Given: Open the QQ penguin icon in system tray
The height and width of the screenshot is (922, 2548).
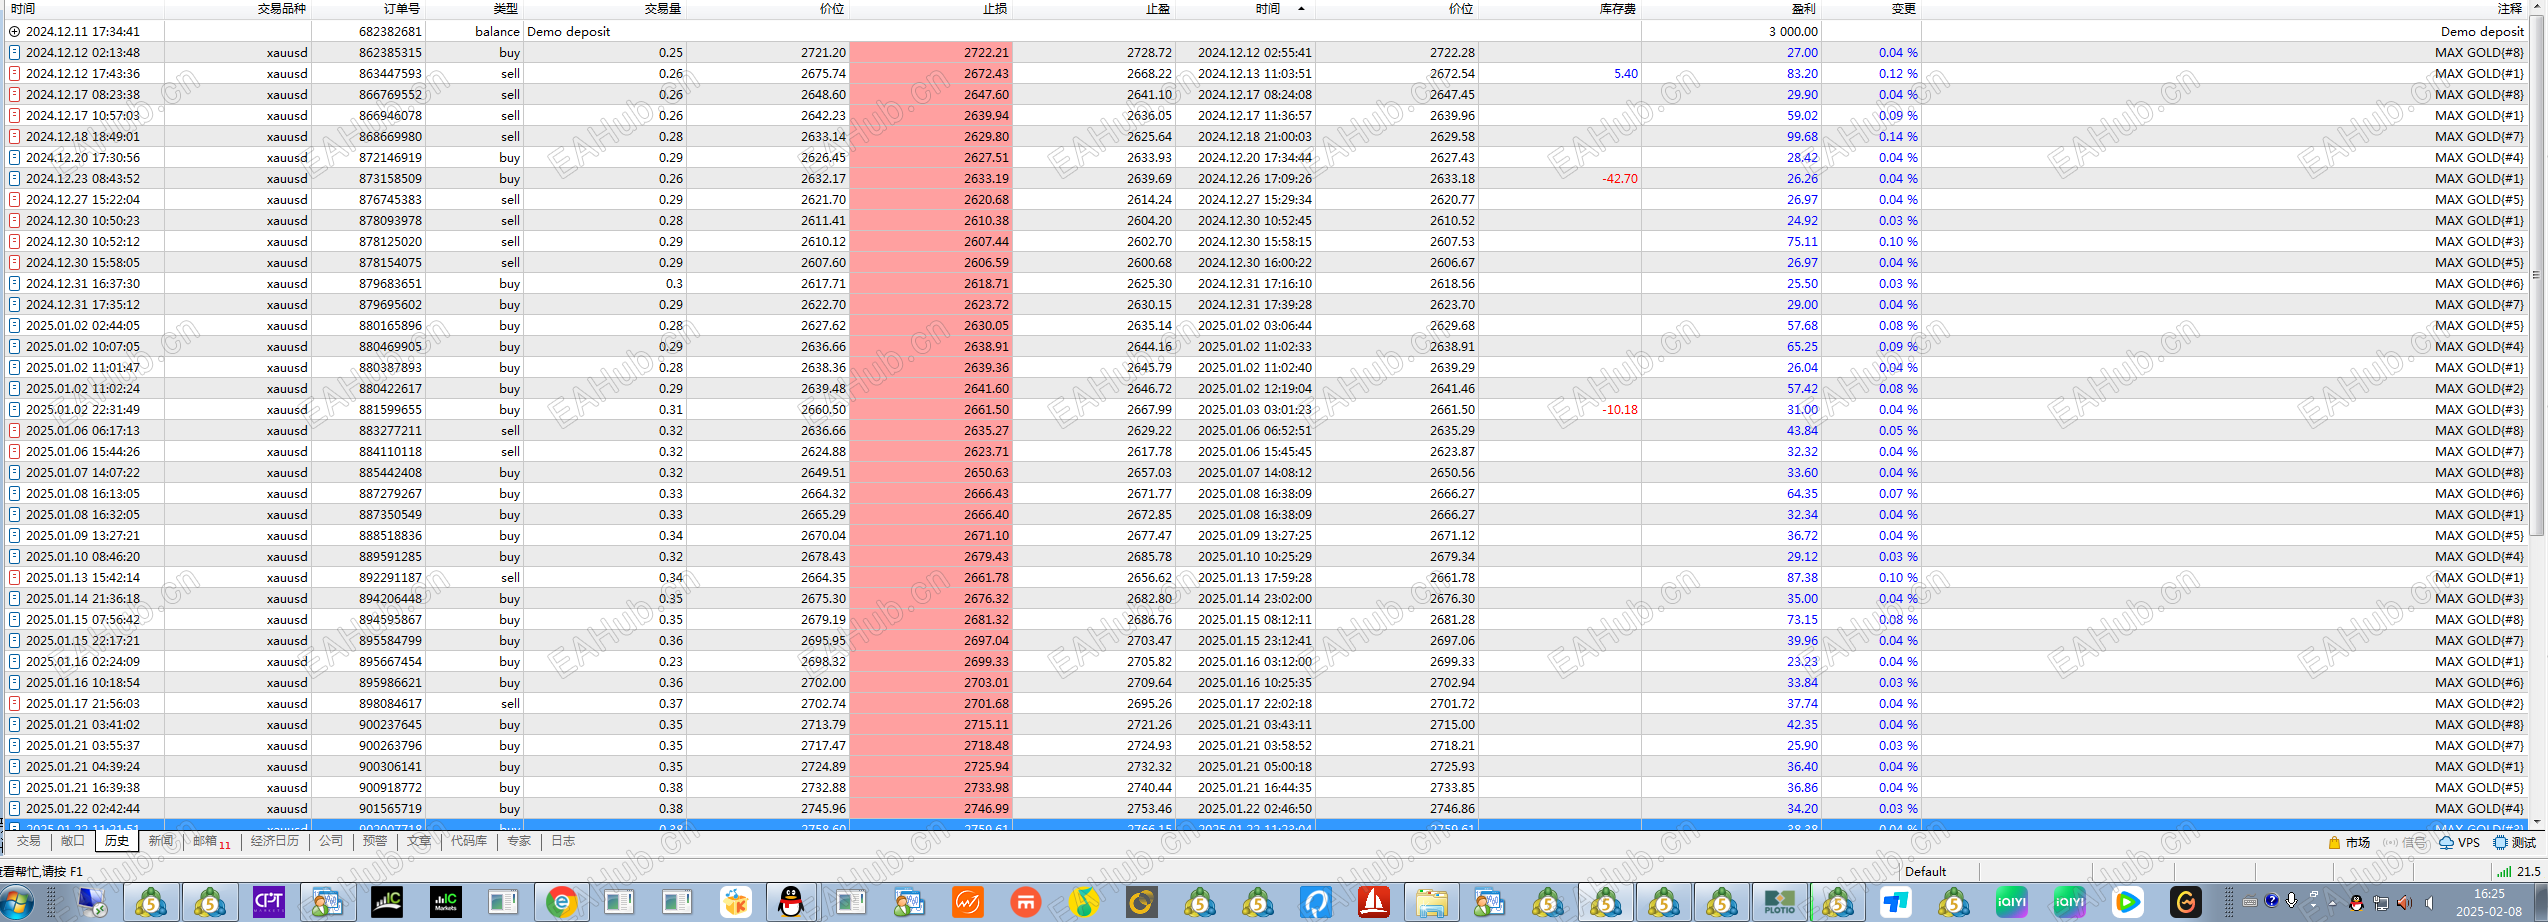Looking at the screenshot, I should [x=2356, y=903].
